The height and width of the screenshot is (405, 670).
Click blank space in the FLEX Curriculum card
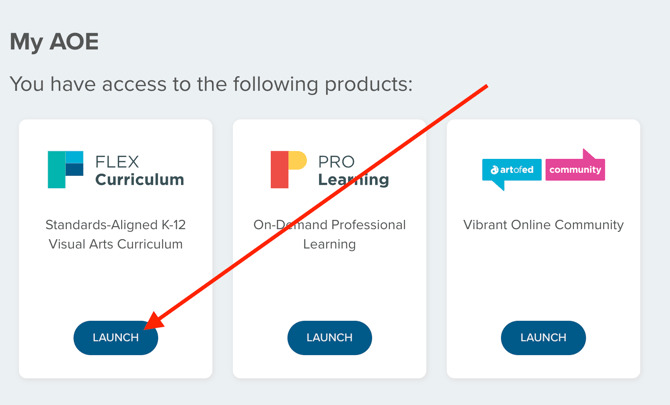click(116, 285)
